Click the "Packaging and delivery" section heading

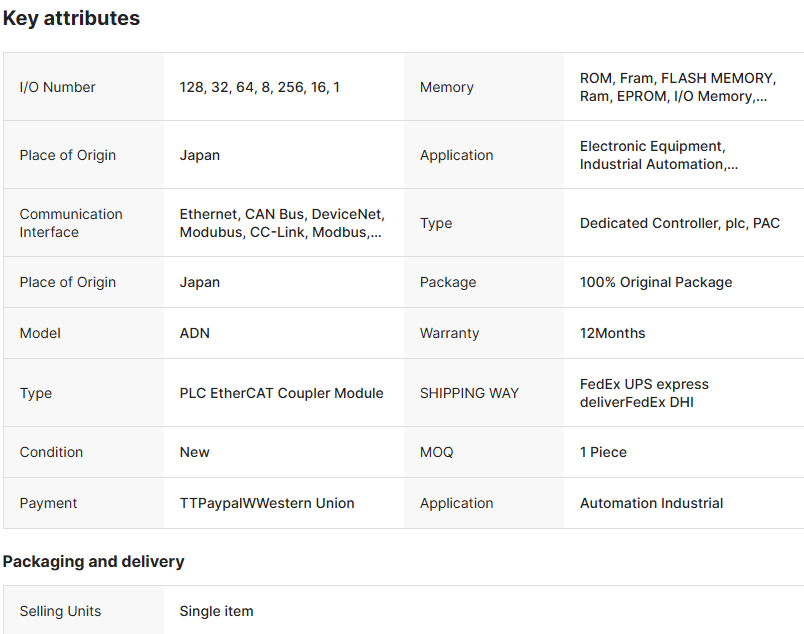coord(93,561)
